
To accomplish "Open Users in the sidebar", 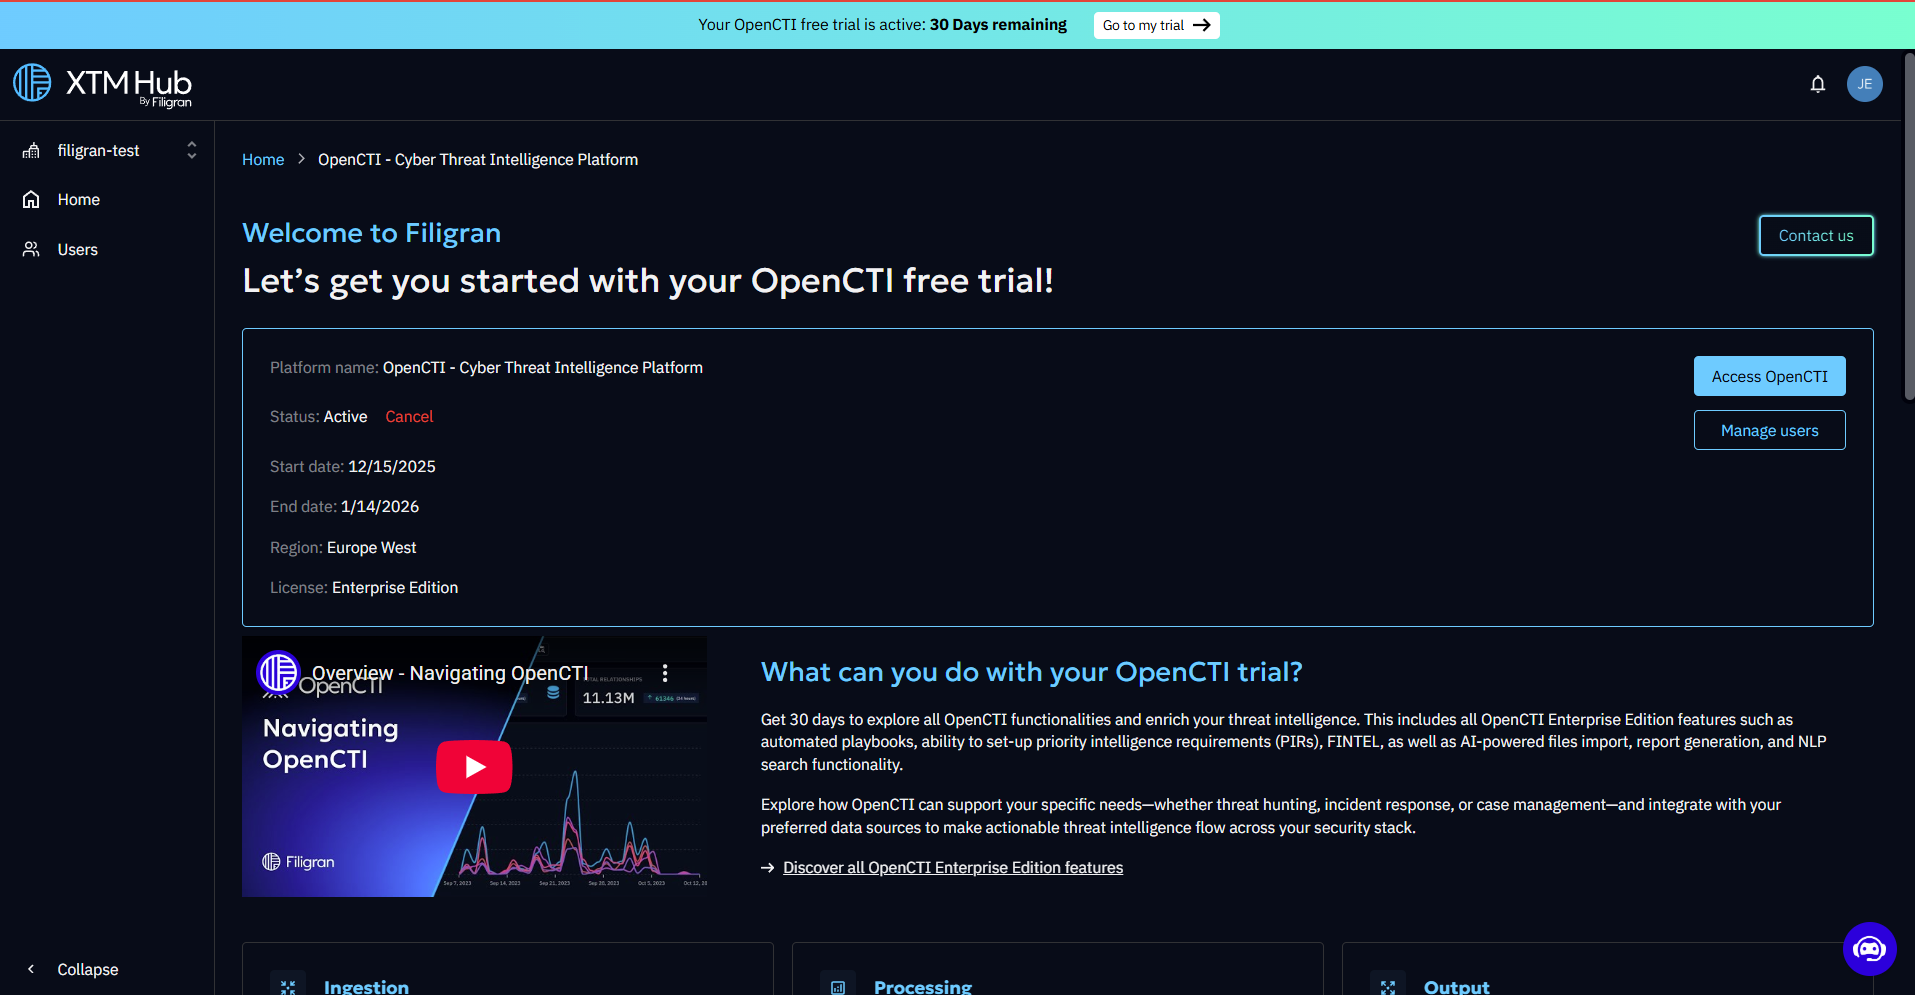I will coord(77,250).
